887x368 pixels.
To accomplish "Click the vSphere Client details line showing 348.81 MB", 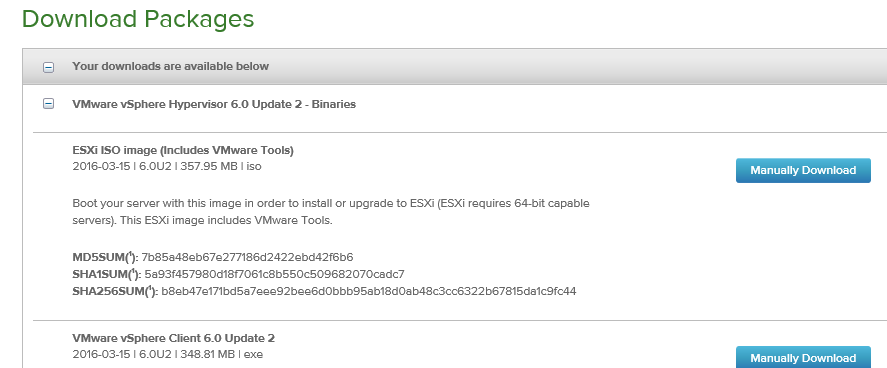I will tap(167, 354).
